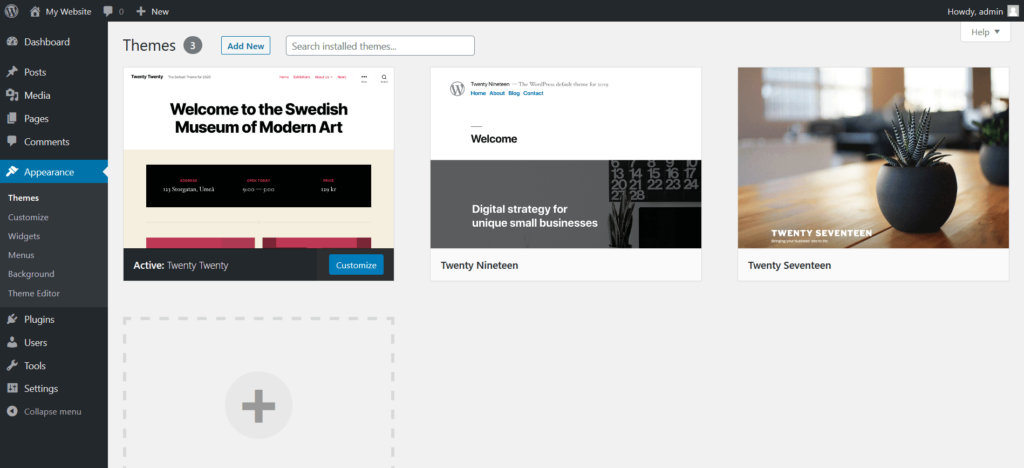1024x468 pixels.
Task: Click the Twenty Seventeen theme name
Action: (790, 266)
